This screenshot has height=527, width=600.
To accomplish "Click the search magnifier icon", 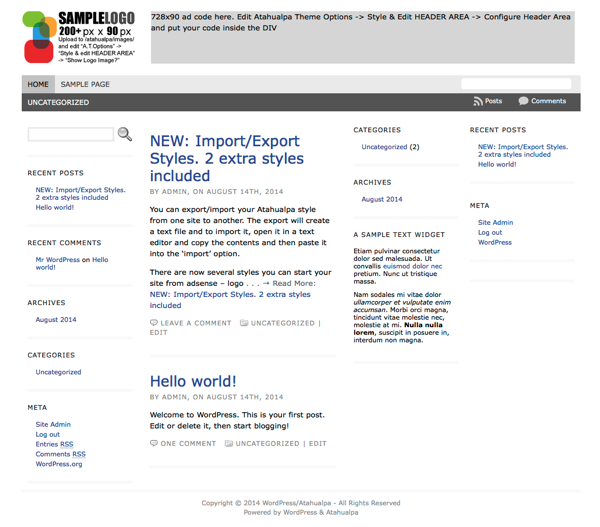I will (125, 134).
